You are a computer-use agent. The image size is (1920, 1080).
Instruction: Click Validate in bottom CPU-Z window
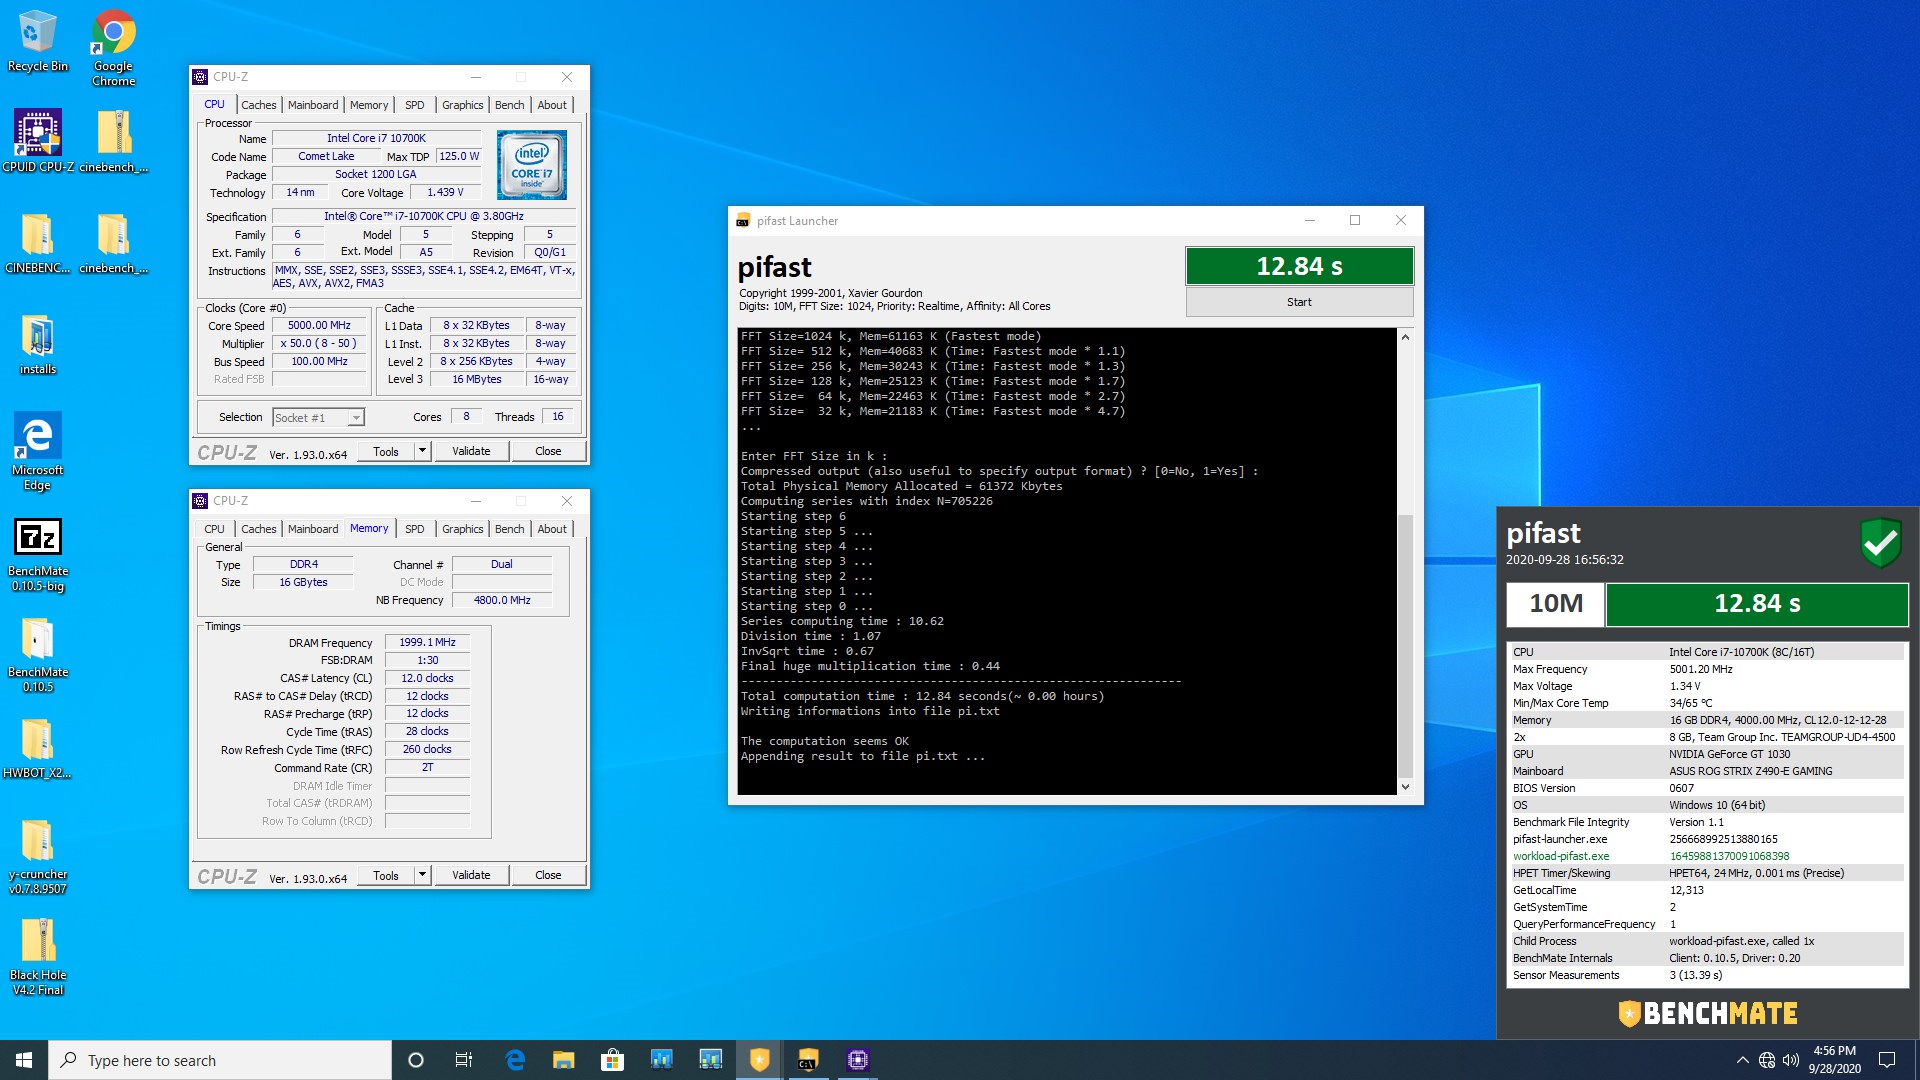point(471,875)
